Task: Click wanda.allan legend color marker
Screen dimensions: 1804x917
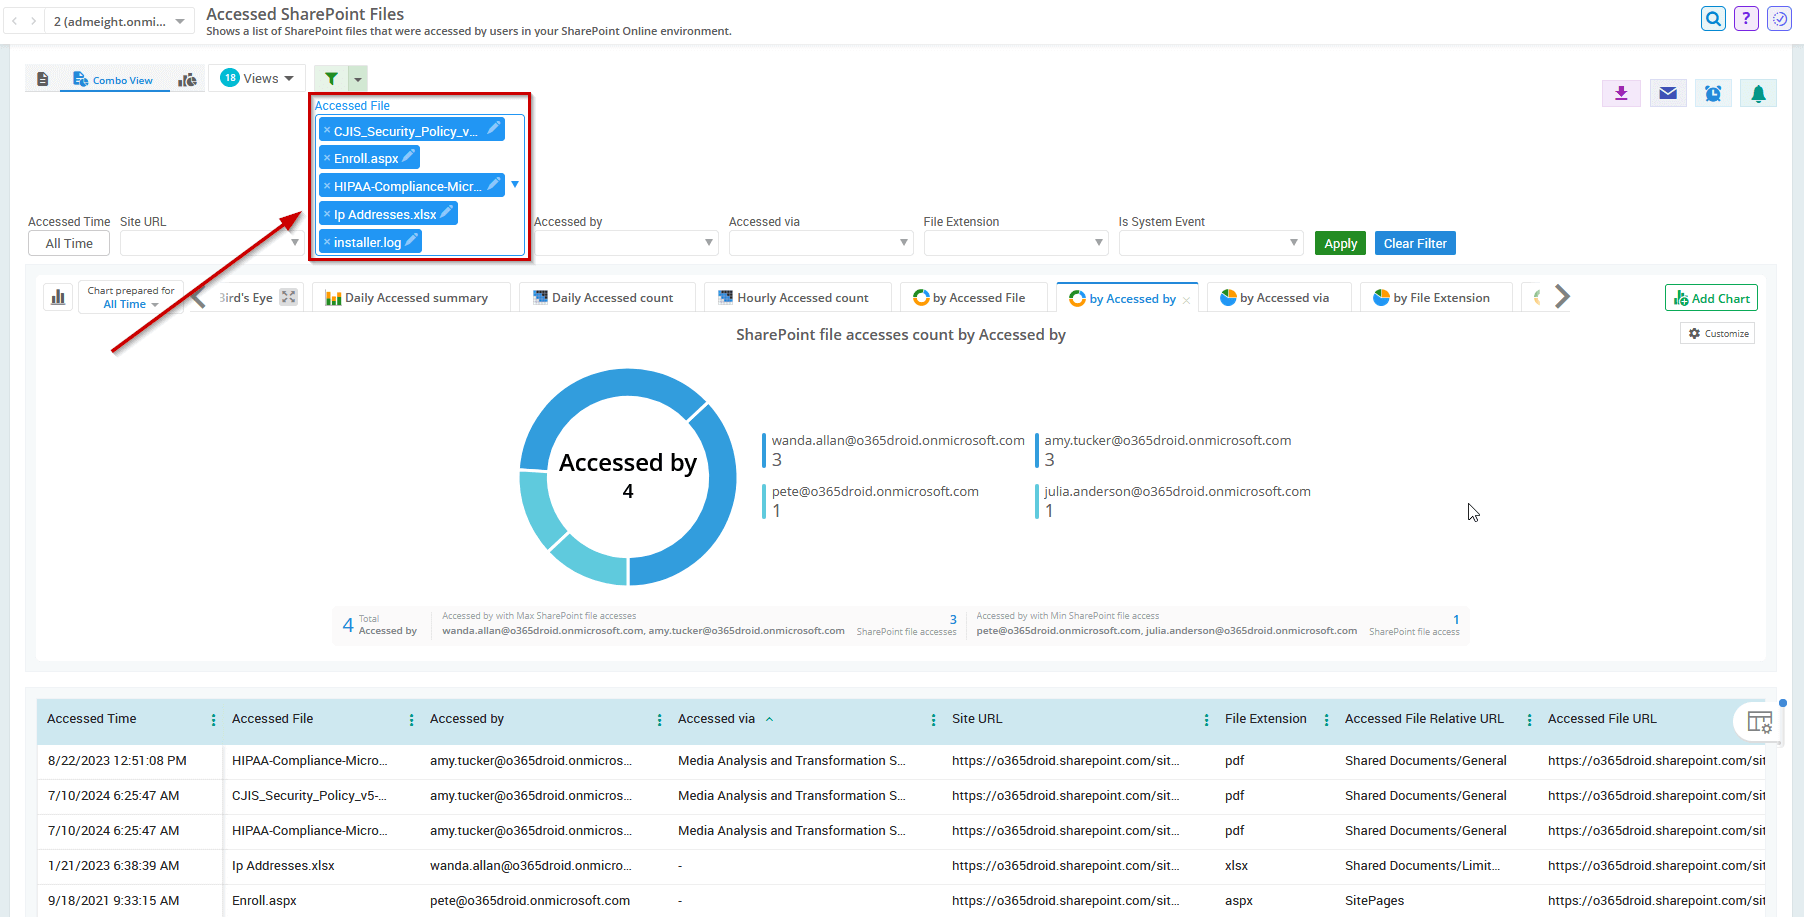Action: point(764,450)
